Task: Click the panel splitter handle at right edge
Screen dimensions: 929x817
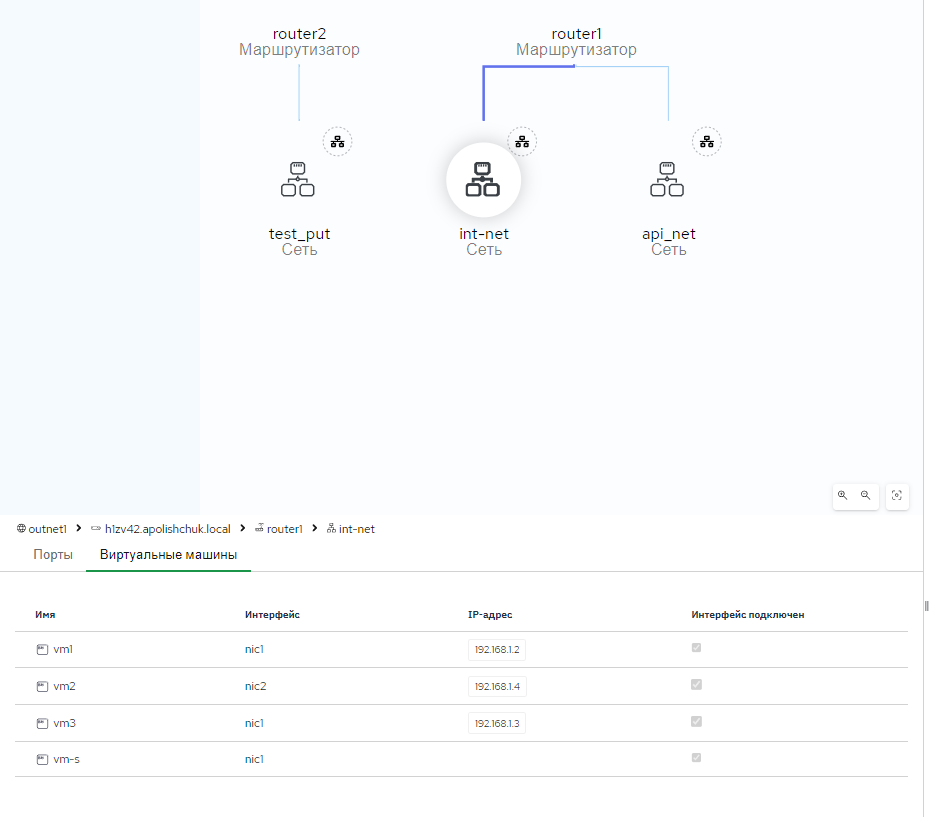Action: pos(926,605)
